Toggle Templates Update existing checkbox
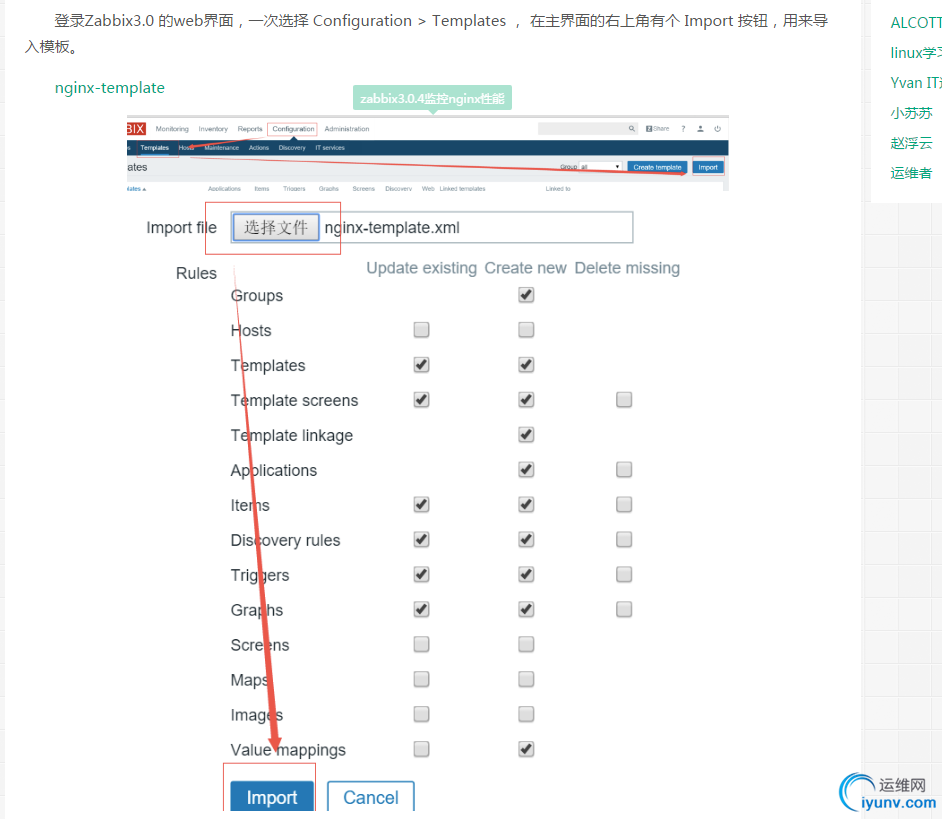 tap(422, 365)
